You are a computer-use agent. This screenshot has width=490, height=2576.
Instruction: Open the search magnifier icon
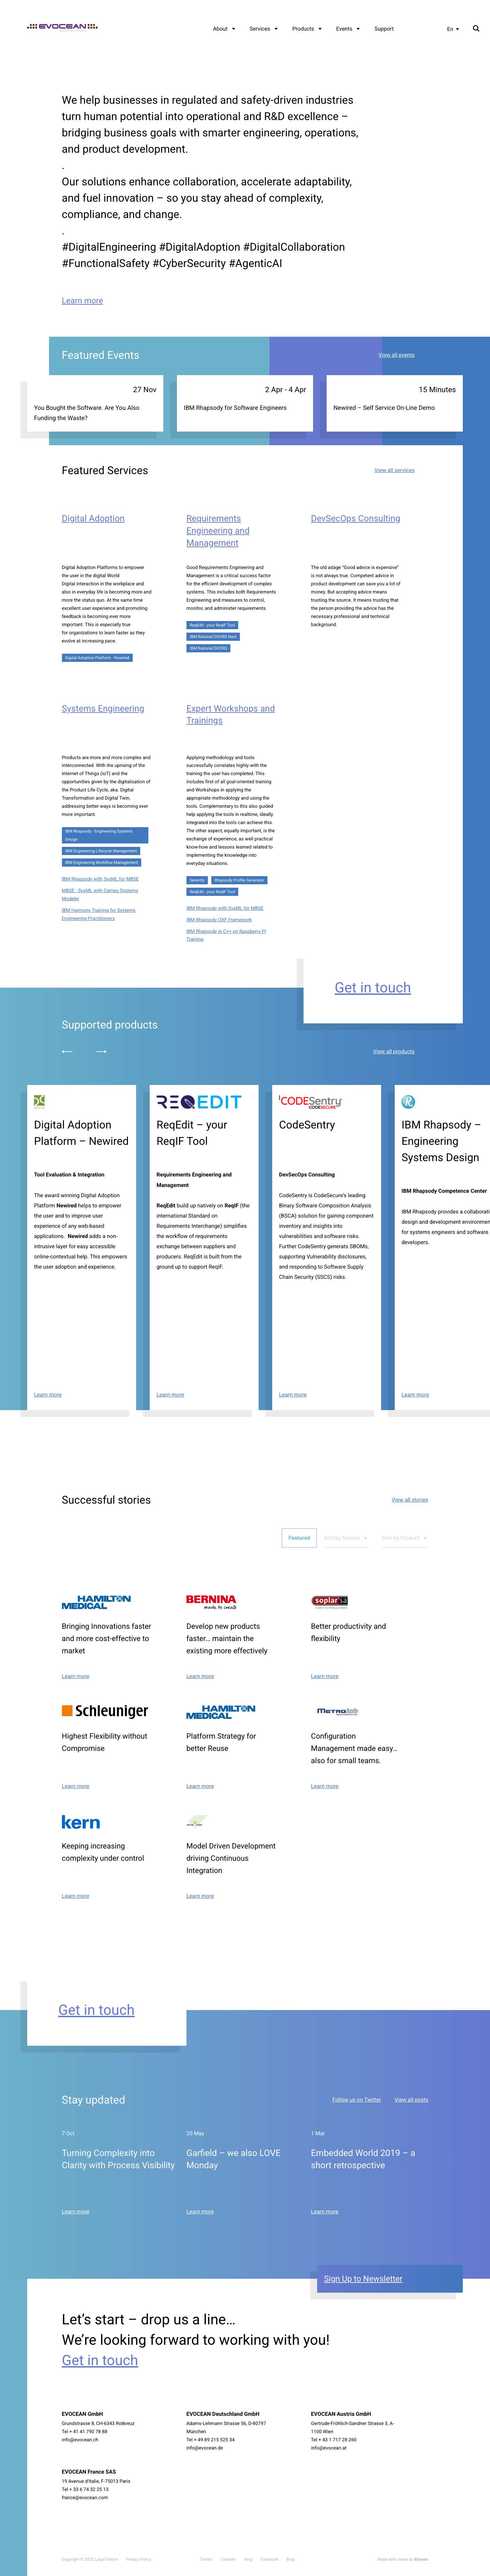tap(476, 29)
